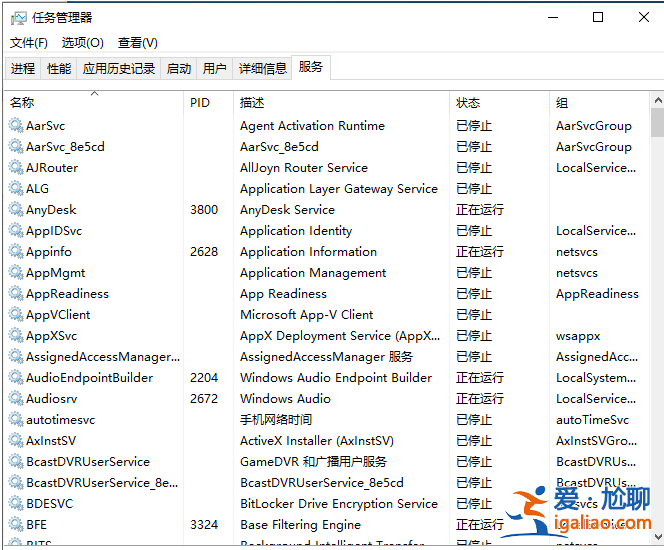Select the autoTimeSvc group cell
Screen dimensions: 664x550
click(592, 420)
